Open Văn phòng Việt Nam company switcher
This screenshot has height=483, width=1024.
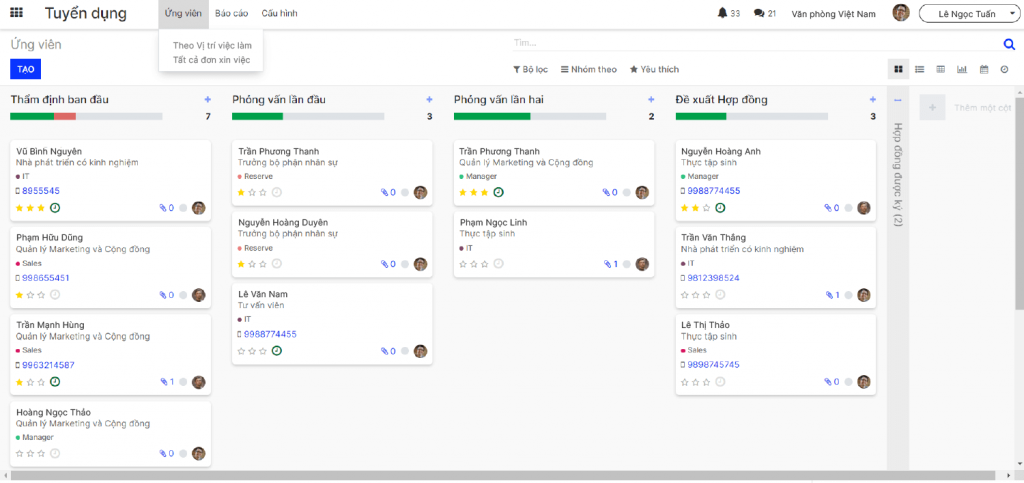pyautogui.click(x=833, y=13)
